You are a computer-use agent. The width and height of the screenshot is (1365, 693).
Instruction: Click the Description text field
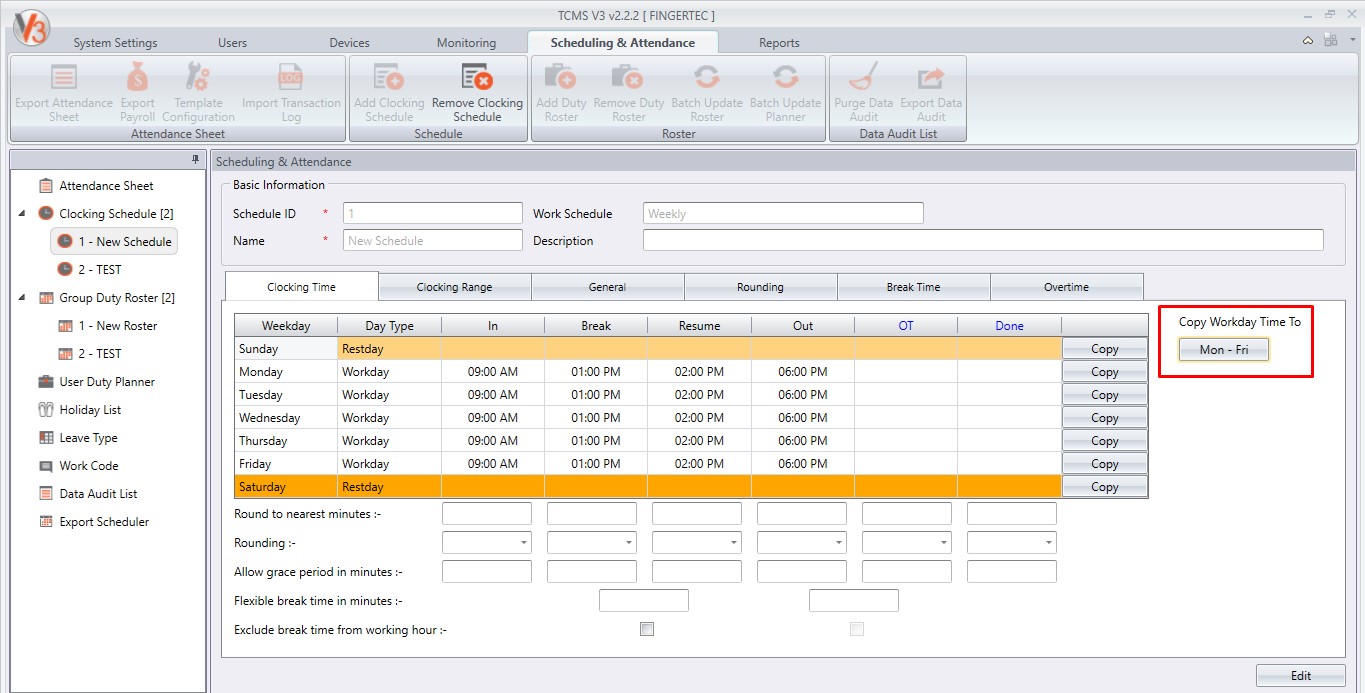tap(983, 240)
